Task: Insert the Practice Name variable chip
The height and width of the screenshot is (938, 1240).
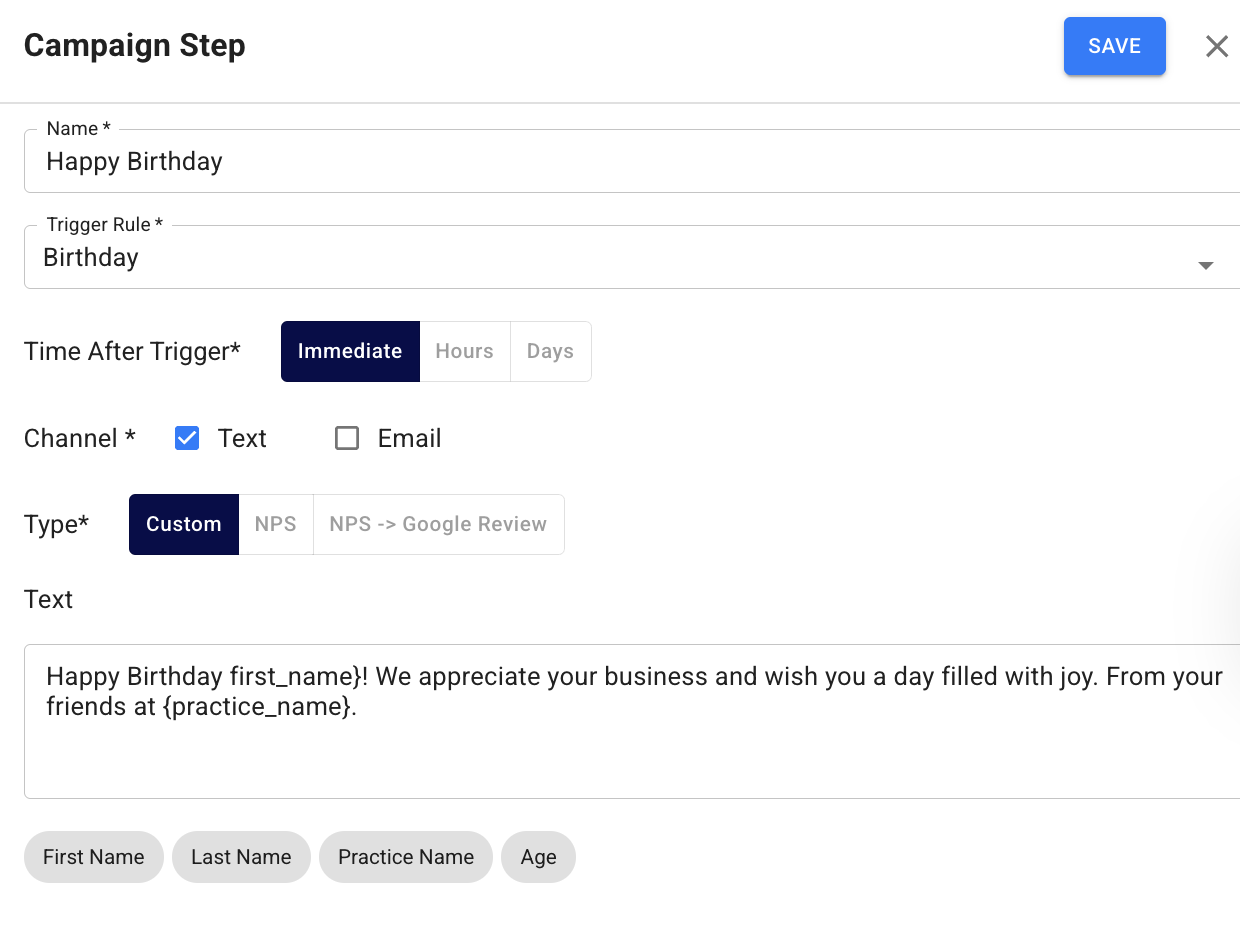Action: tap(406, 857)
